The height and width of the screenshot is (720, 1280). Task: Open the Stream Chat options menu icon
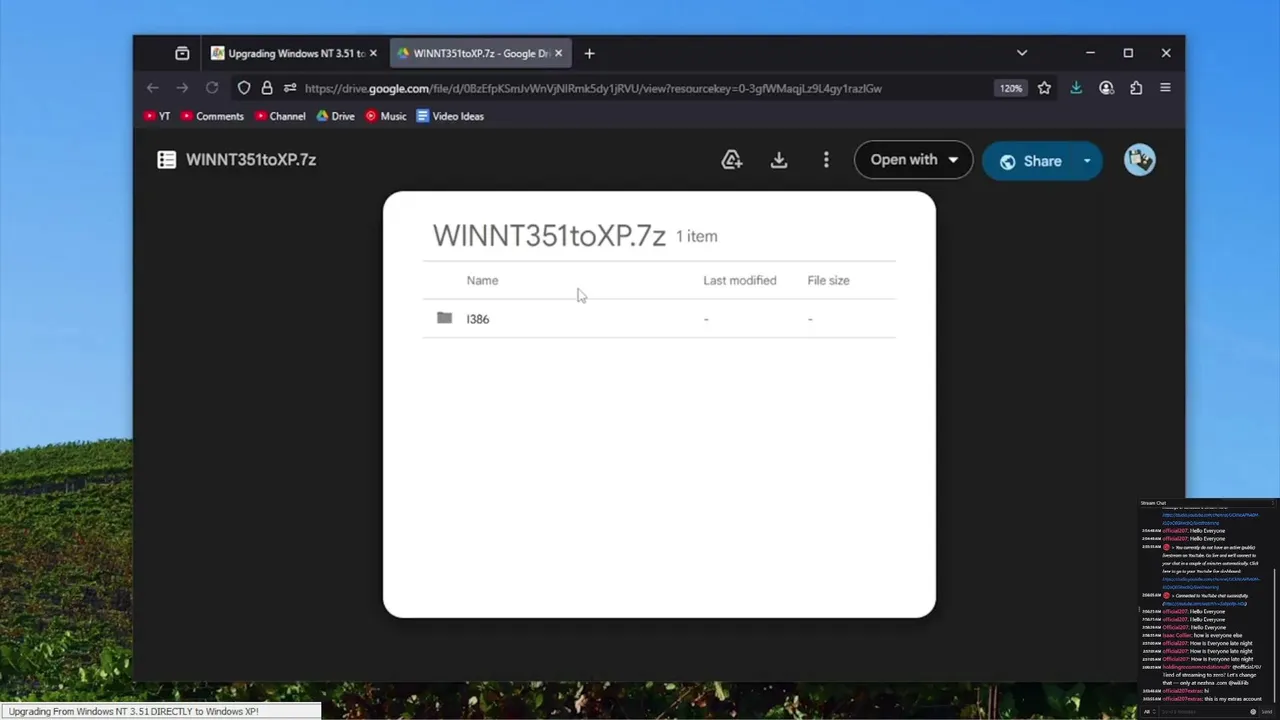1272,503
